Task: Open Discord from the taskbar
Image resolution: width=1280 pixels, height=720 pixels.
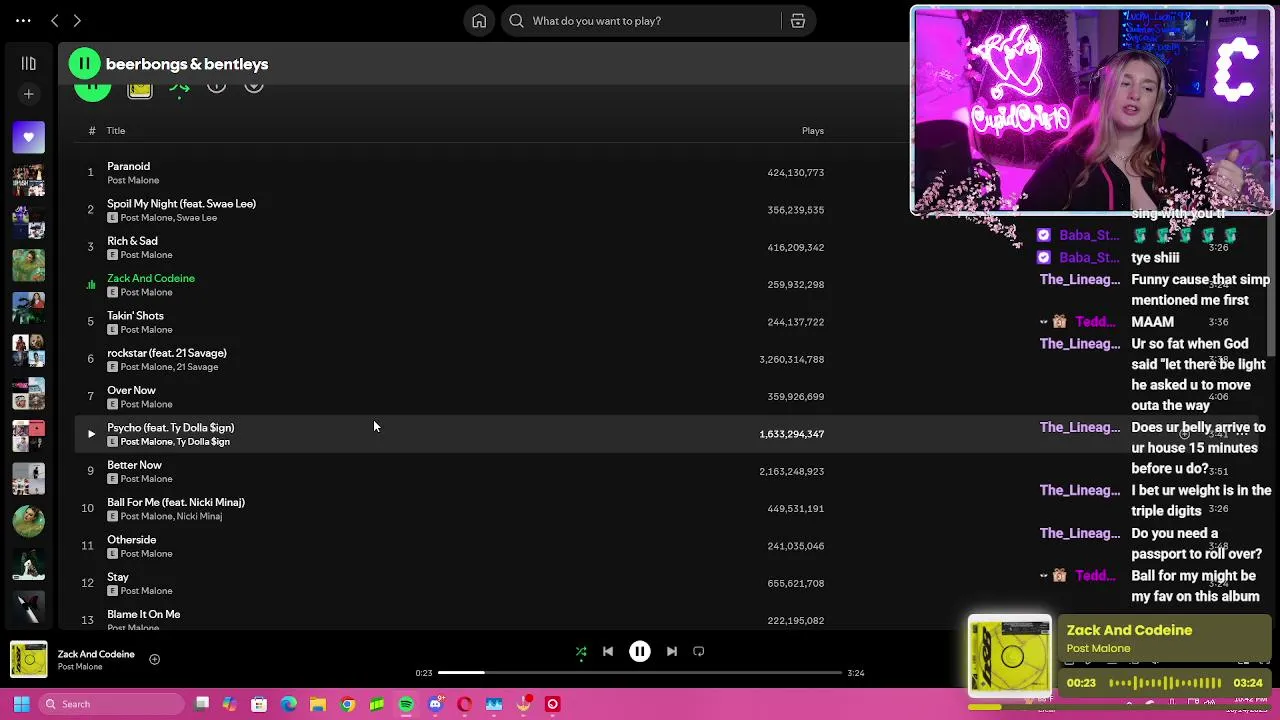Action: [435, 704]
